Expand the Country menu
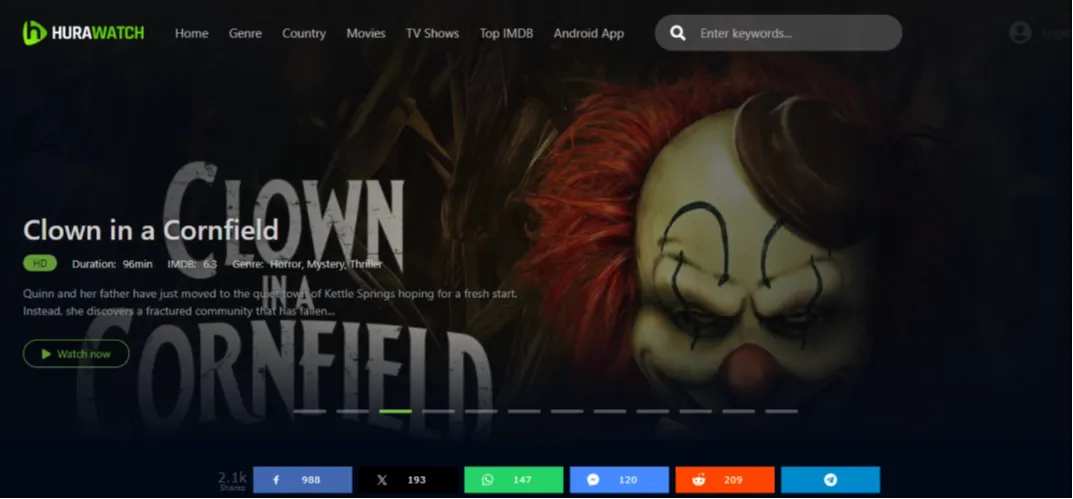Image resolution: width=1073 pixels, height=499 pixels. click(304, 33)
